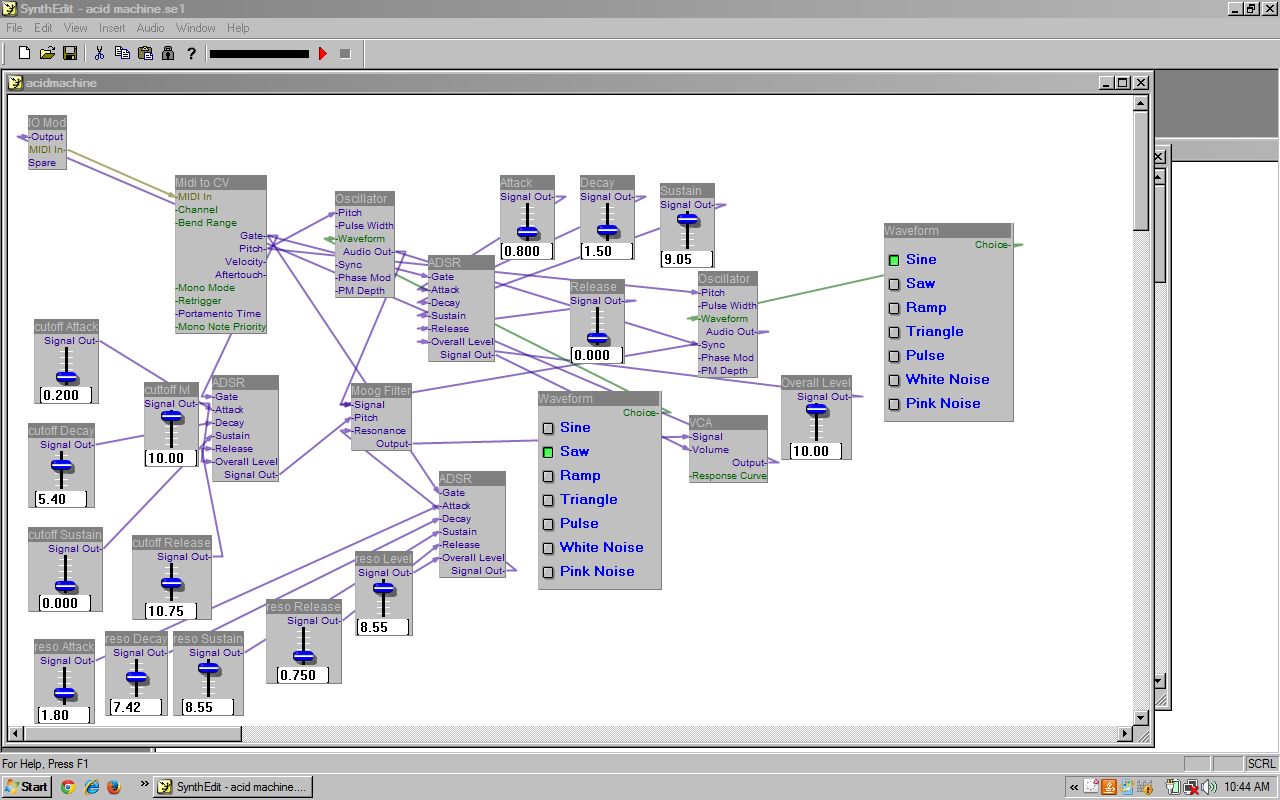Click the Overall Level slider knob
Image resolution: width=1280 pixels, height=800 pixels.
pyautogui.click(x=817, y=409)
